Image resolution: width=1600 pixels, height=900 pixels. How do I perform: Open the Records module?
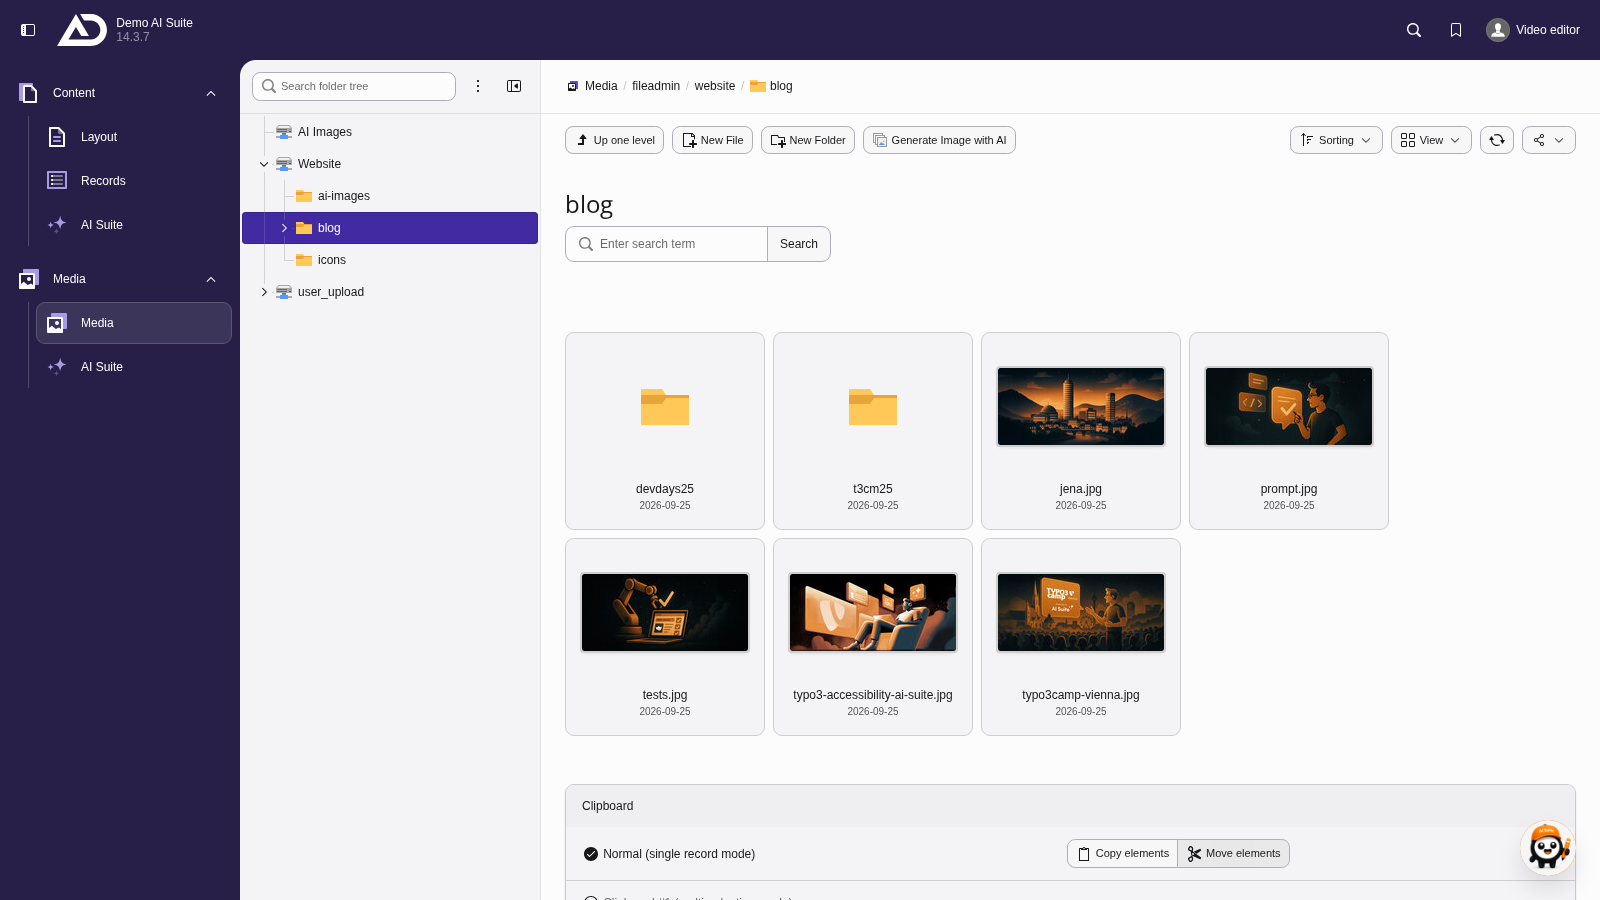pyautogui.click(x=134, y=181)
